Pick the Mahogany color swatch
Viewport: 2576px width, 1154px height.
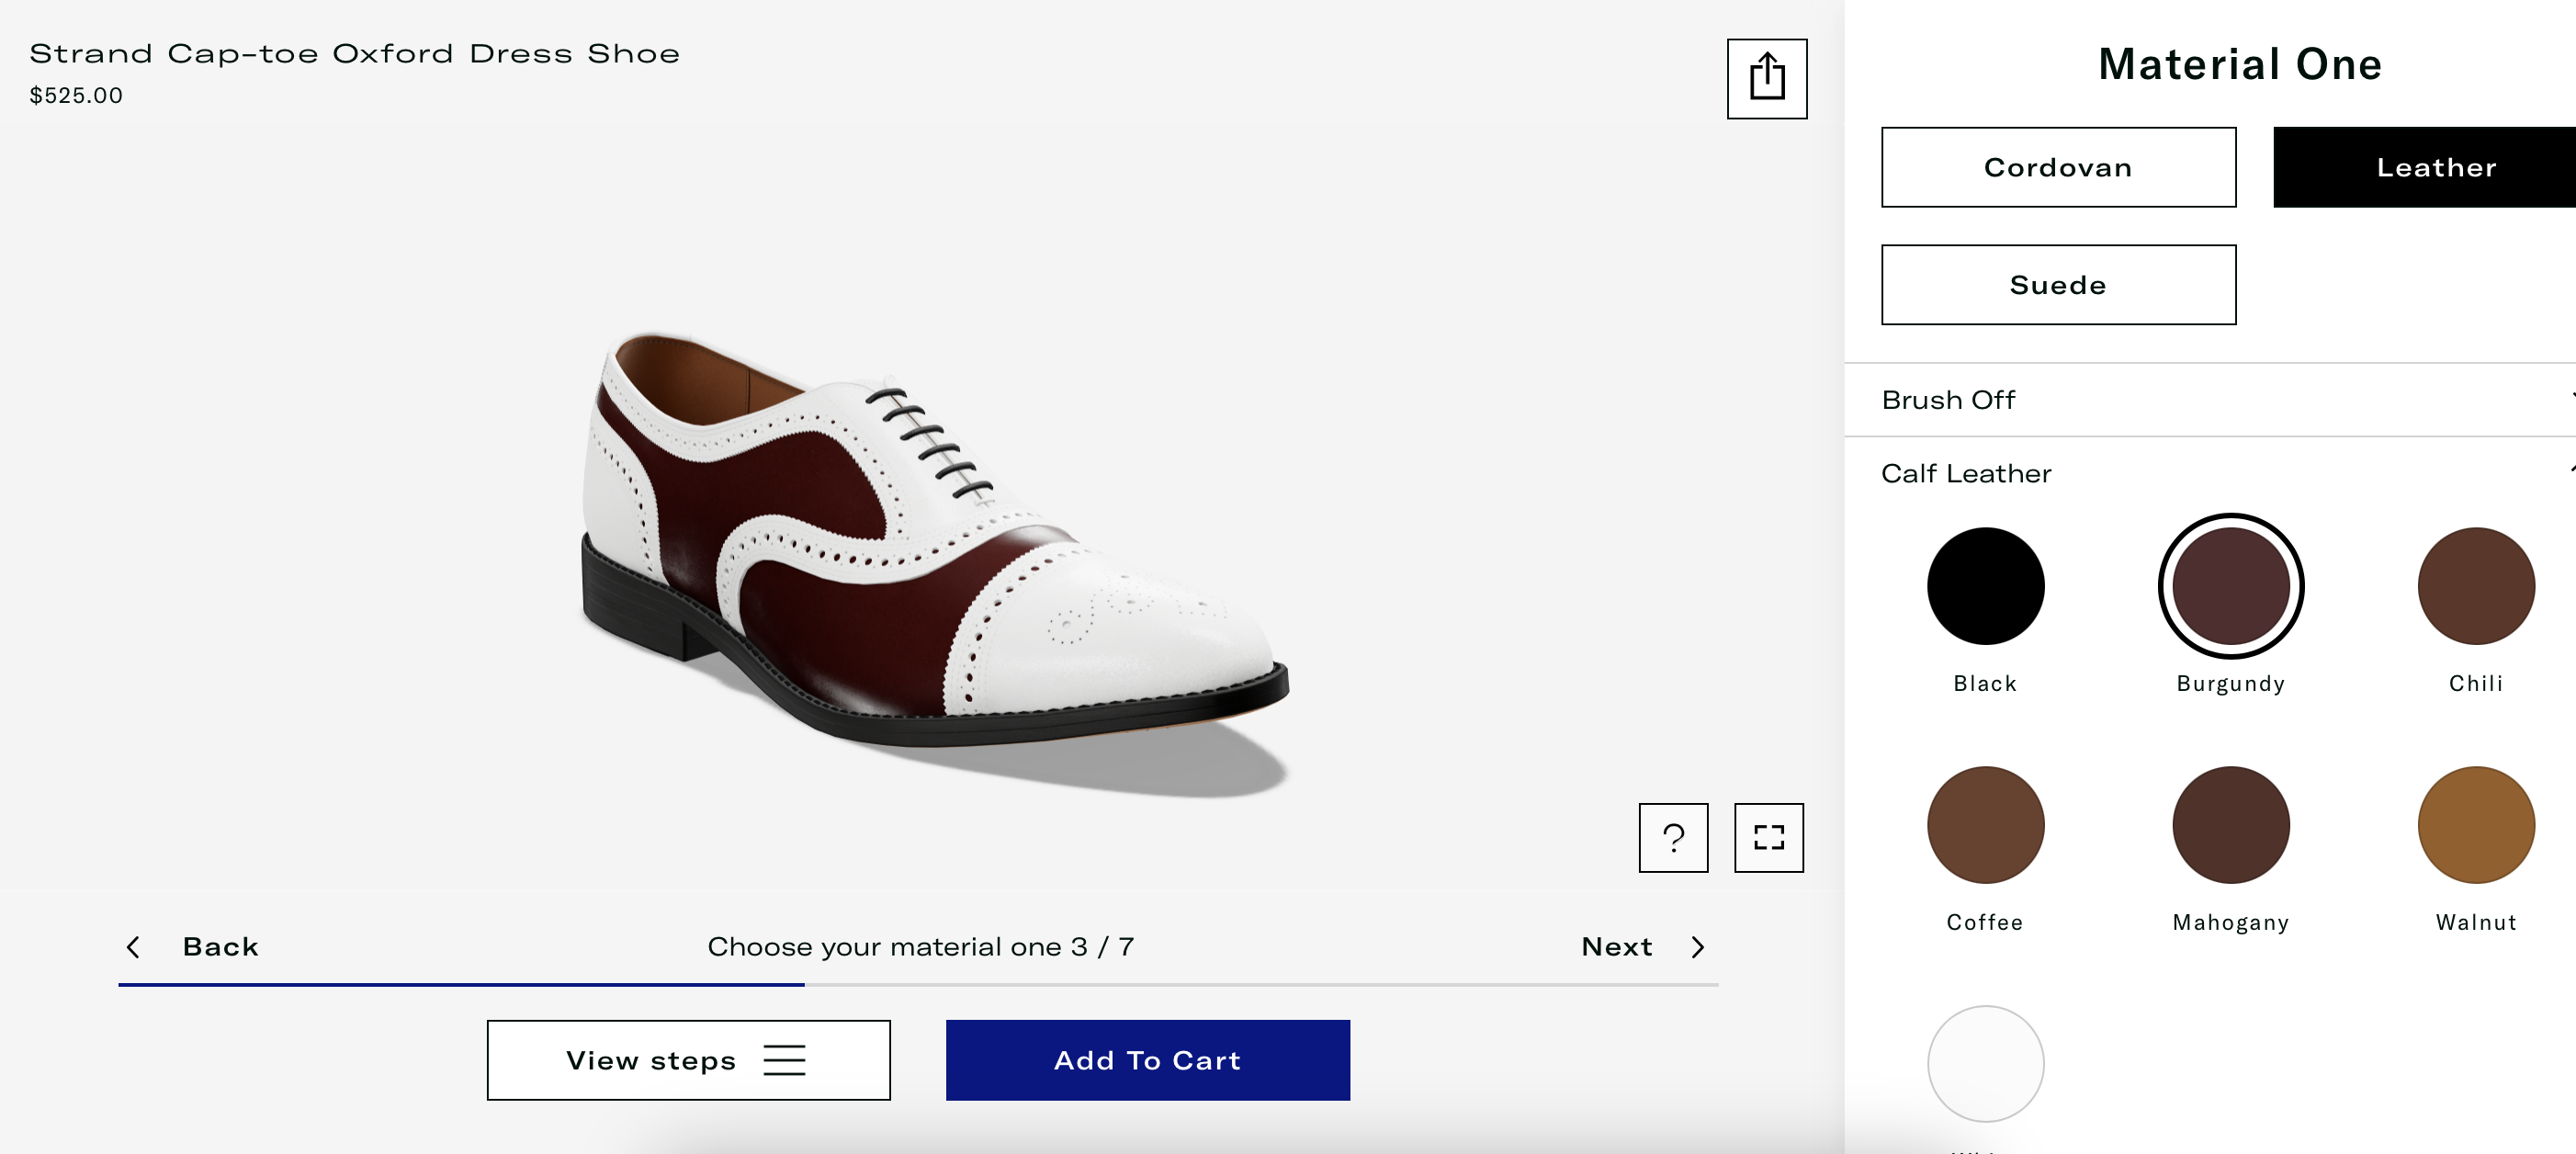2230,825
